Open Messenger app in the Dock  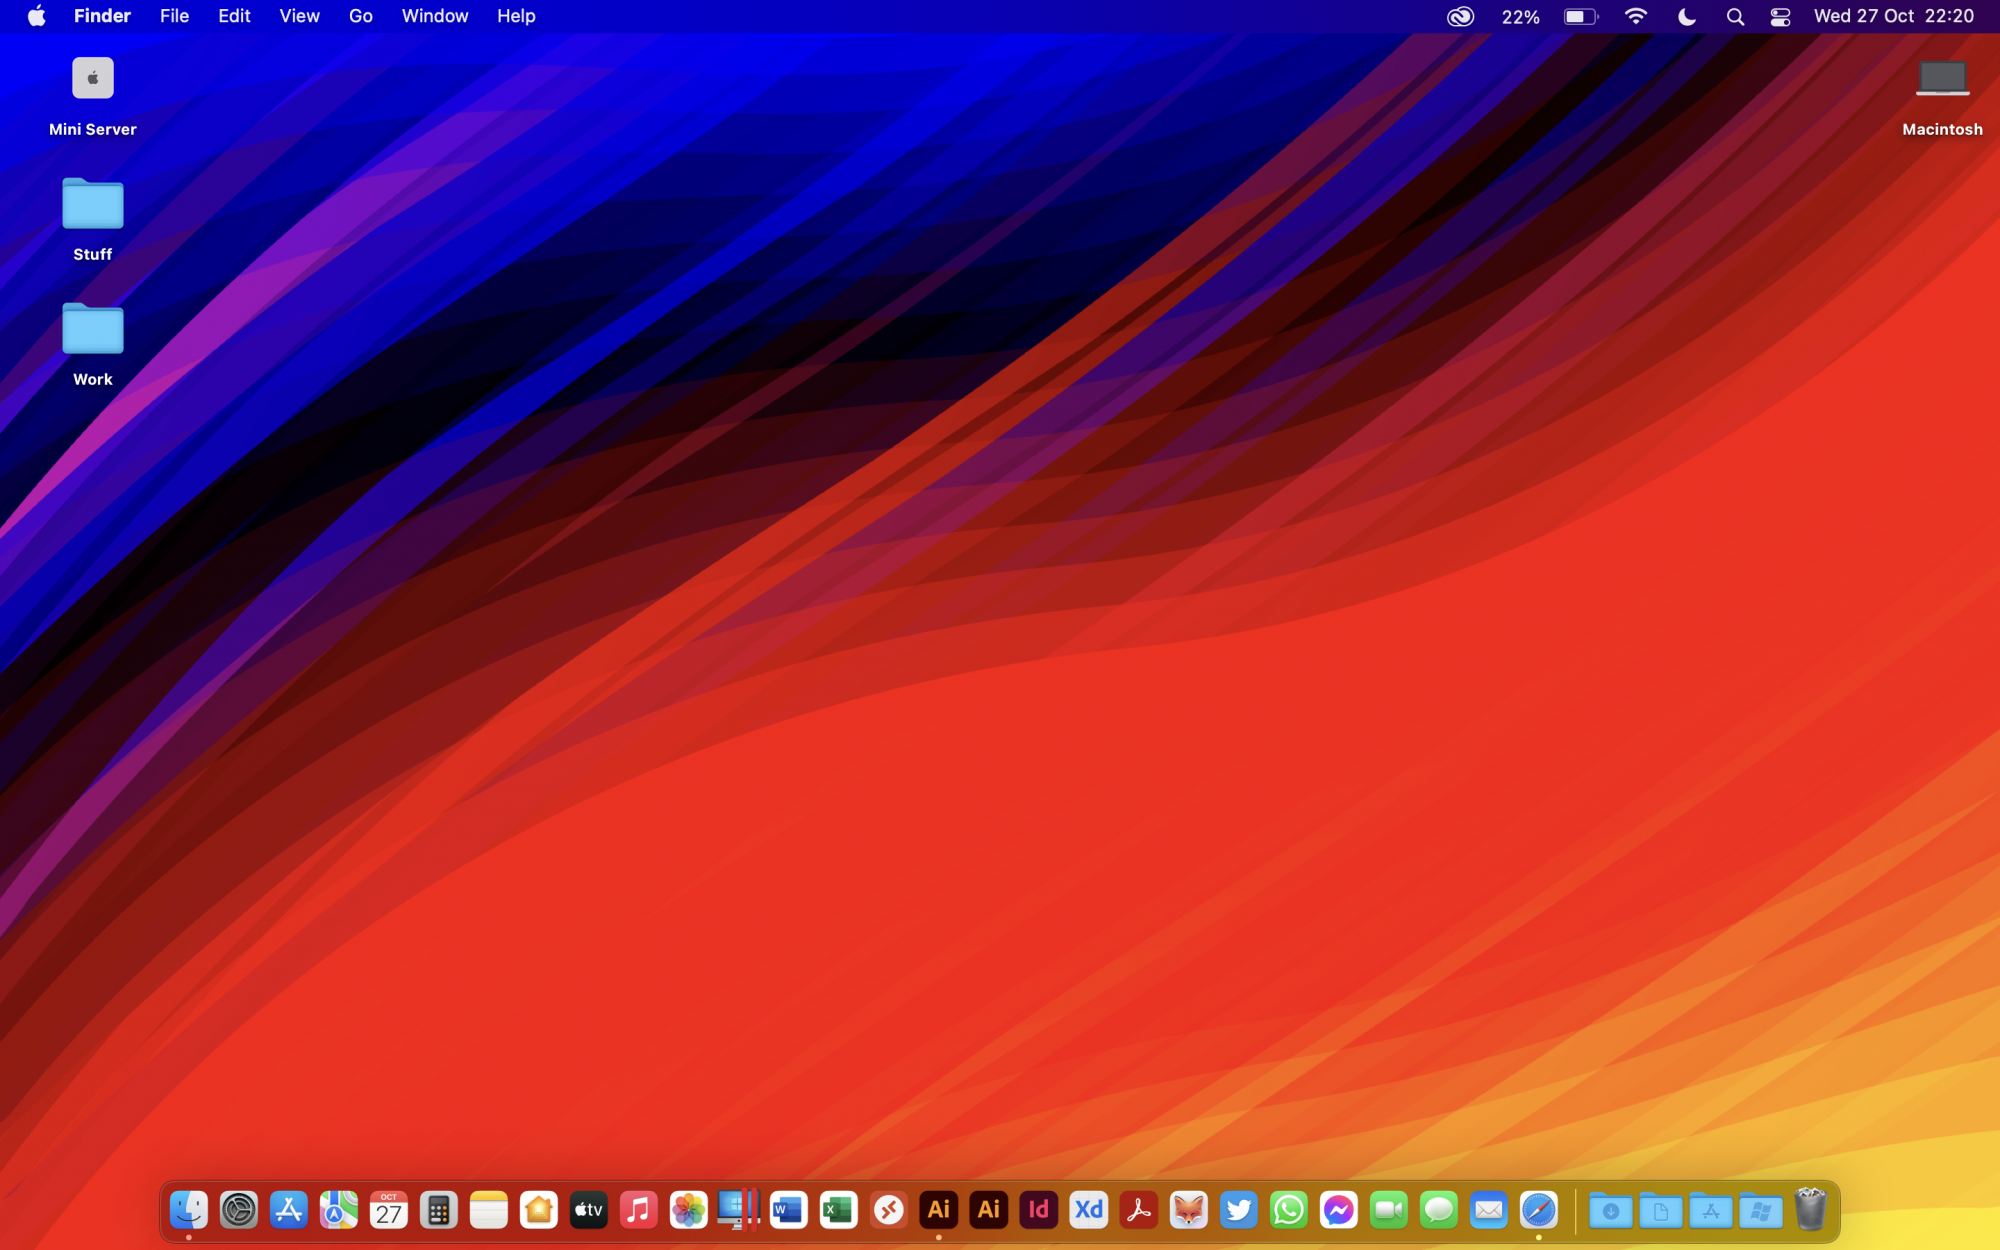(x=1338, y=1211)
